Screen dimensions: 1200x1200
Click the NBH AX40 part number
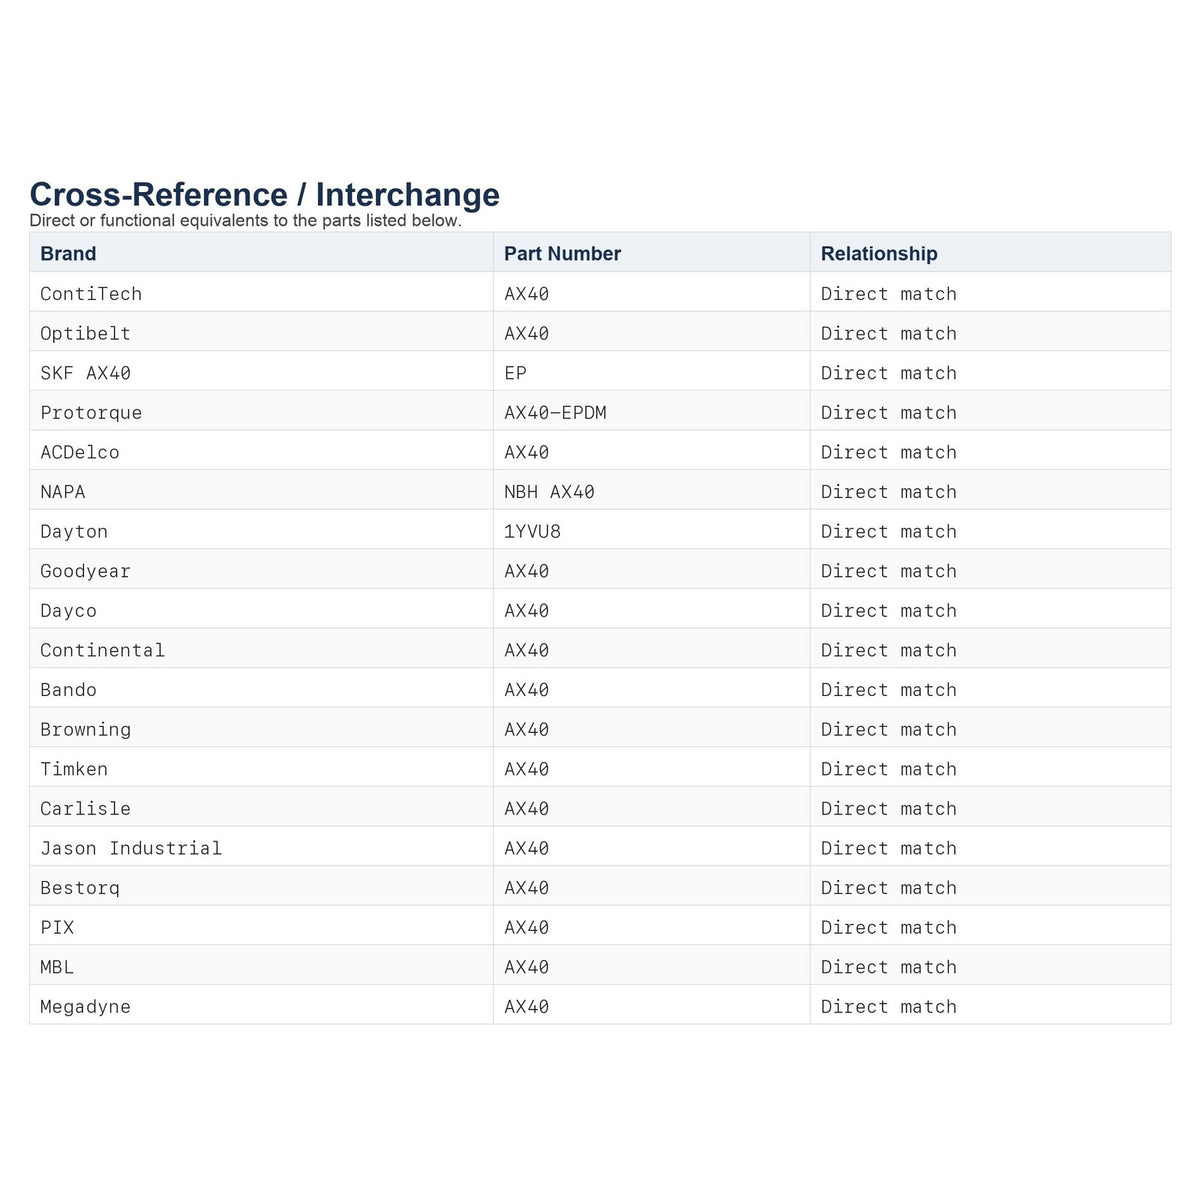pyautogui.click(x=549, y=492)
